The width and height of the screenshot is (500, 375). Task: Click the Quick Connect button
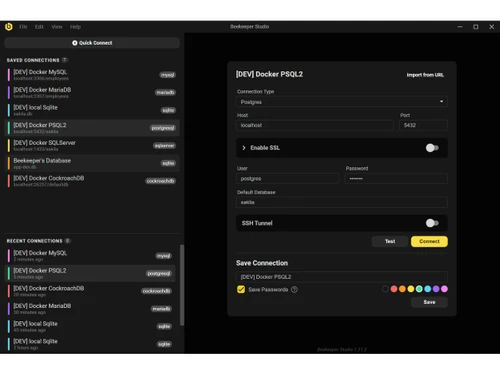92,43
